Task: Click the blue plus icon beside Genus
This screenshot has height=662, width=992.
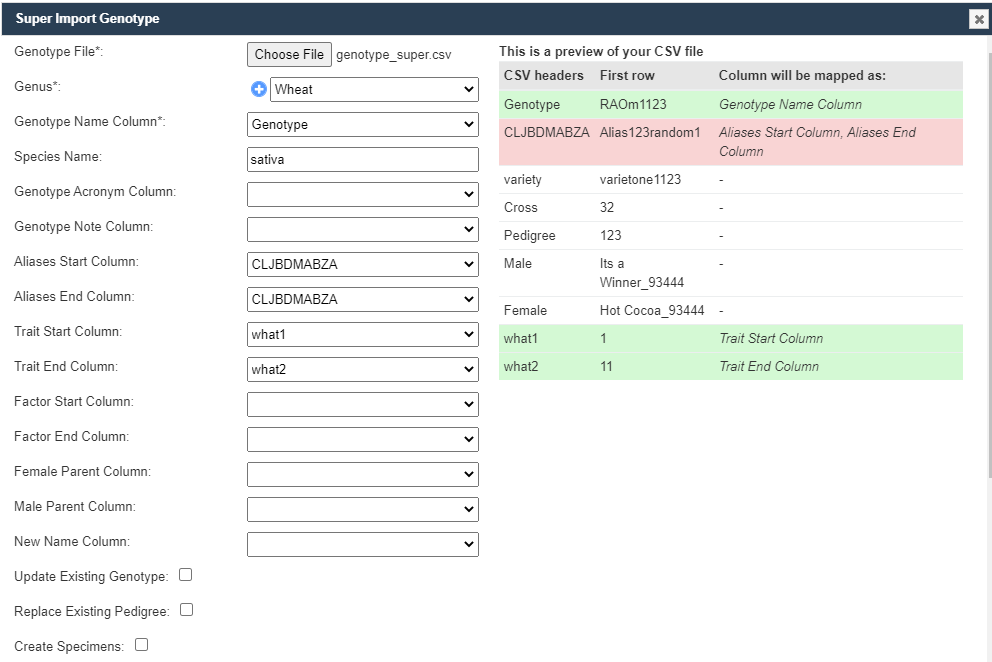Action: tap(258, 89)
